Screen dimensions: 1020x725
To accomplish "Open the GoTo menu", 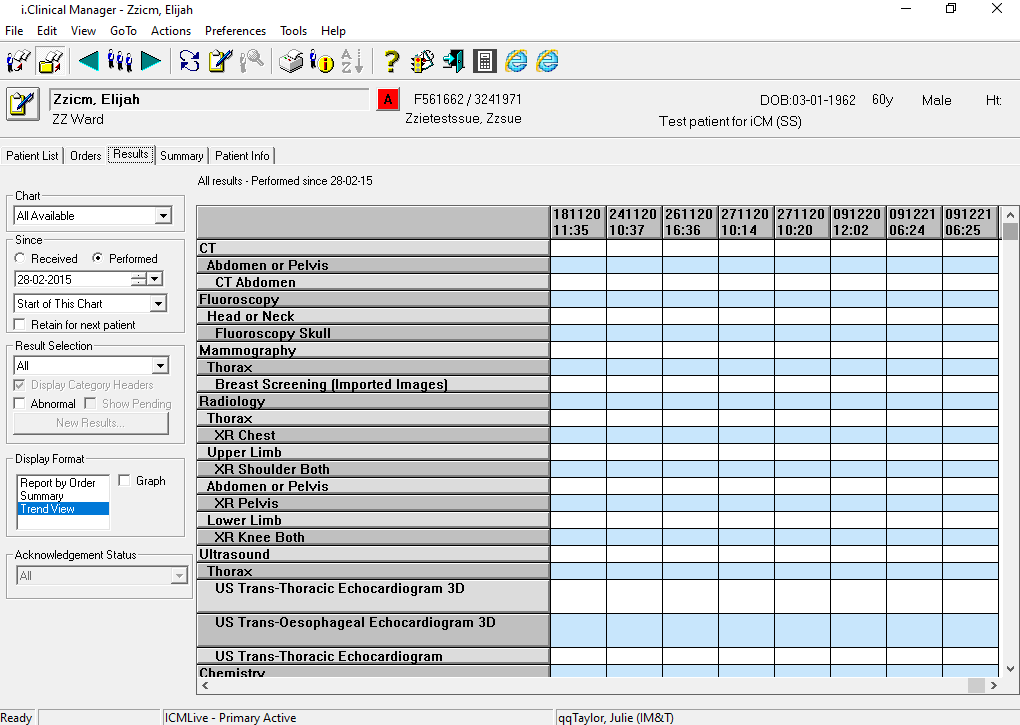I will [124, 31].
